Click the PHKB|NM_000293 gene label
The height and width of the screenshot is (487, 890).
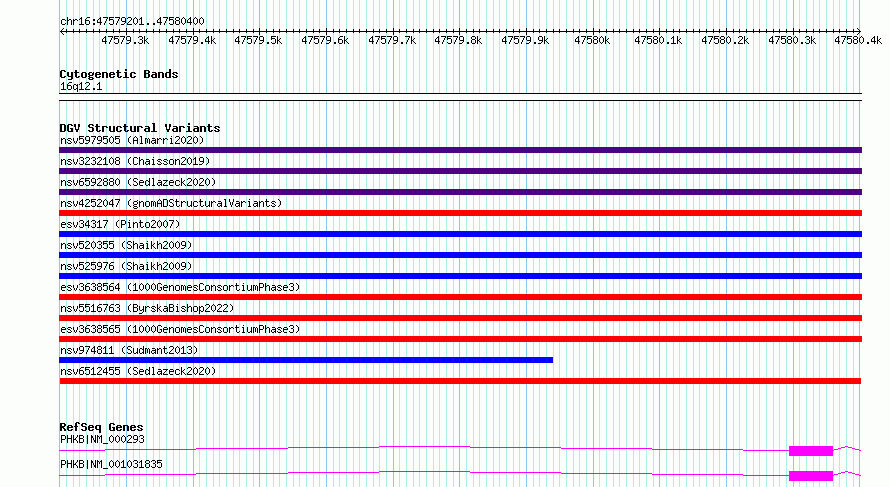pos(102,439)
